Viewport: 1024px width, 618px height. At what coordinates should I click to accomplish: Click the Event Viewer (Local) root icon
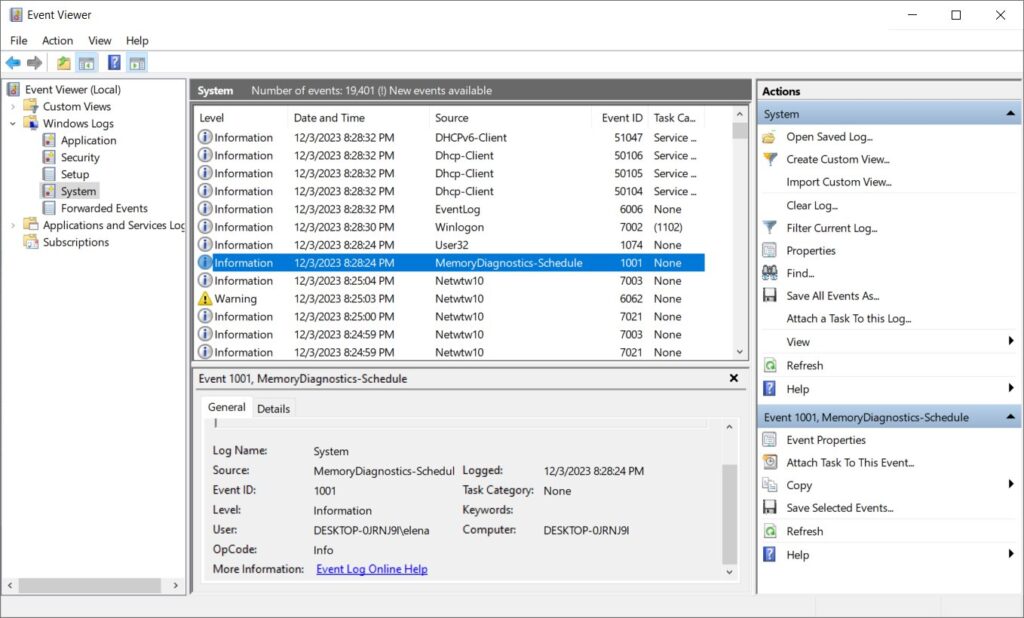[x=14, y=89]
